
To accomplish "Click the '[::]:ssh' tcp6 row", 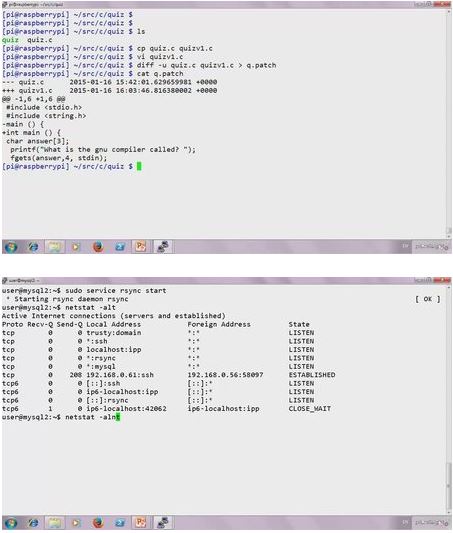I will [158, 383].
